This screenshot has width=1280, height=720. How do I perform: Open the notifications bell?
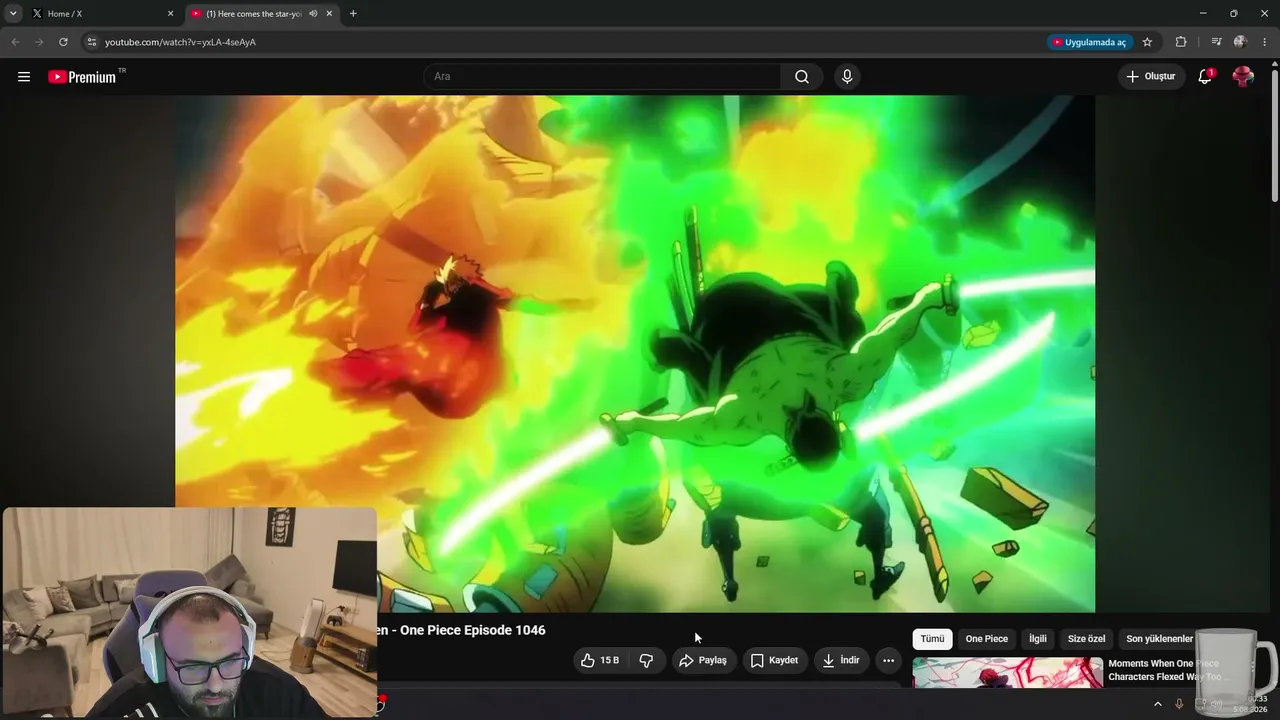pos(1205,77)
